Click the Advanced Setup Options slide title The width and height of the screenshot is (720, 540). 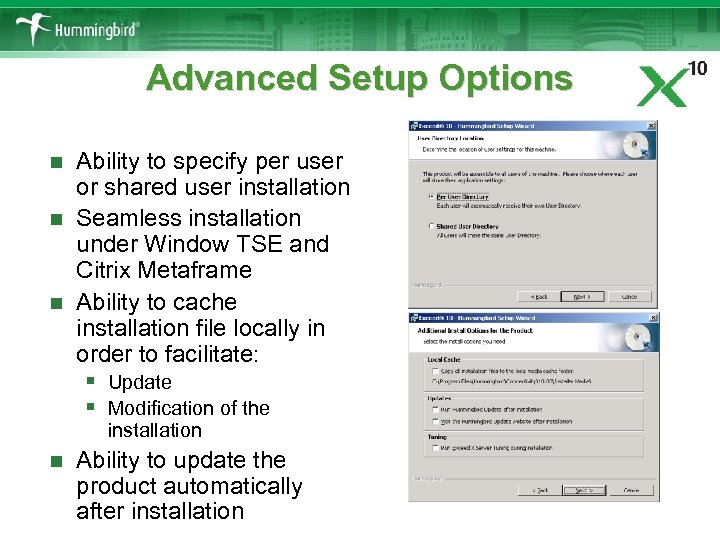point(360,78)
